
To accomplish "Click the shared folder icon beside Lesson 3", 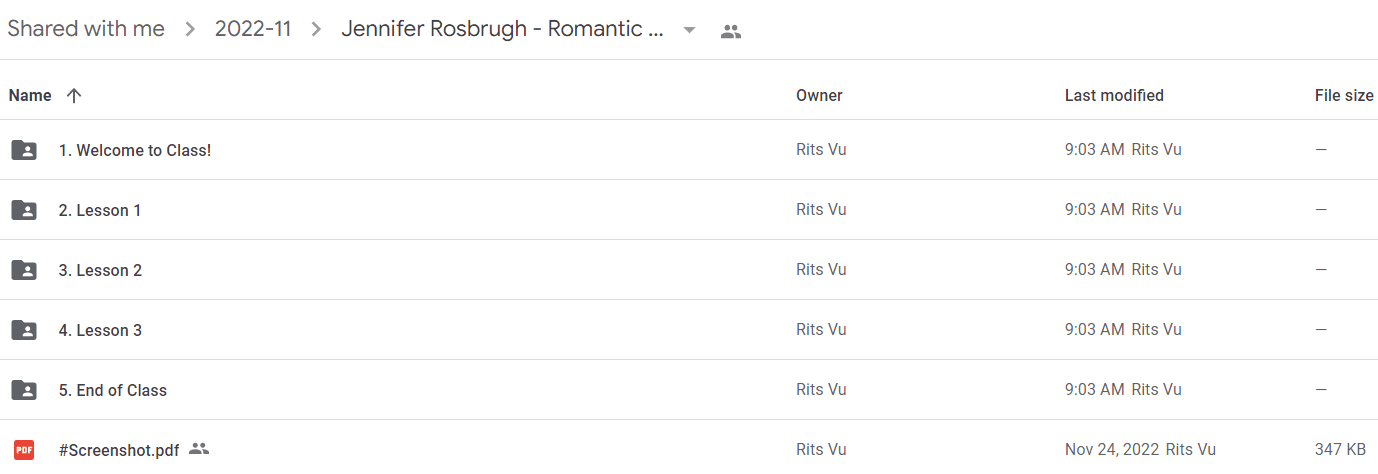I will click(x=24, y=330).
